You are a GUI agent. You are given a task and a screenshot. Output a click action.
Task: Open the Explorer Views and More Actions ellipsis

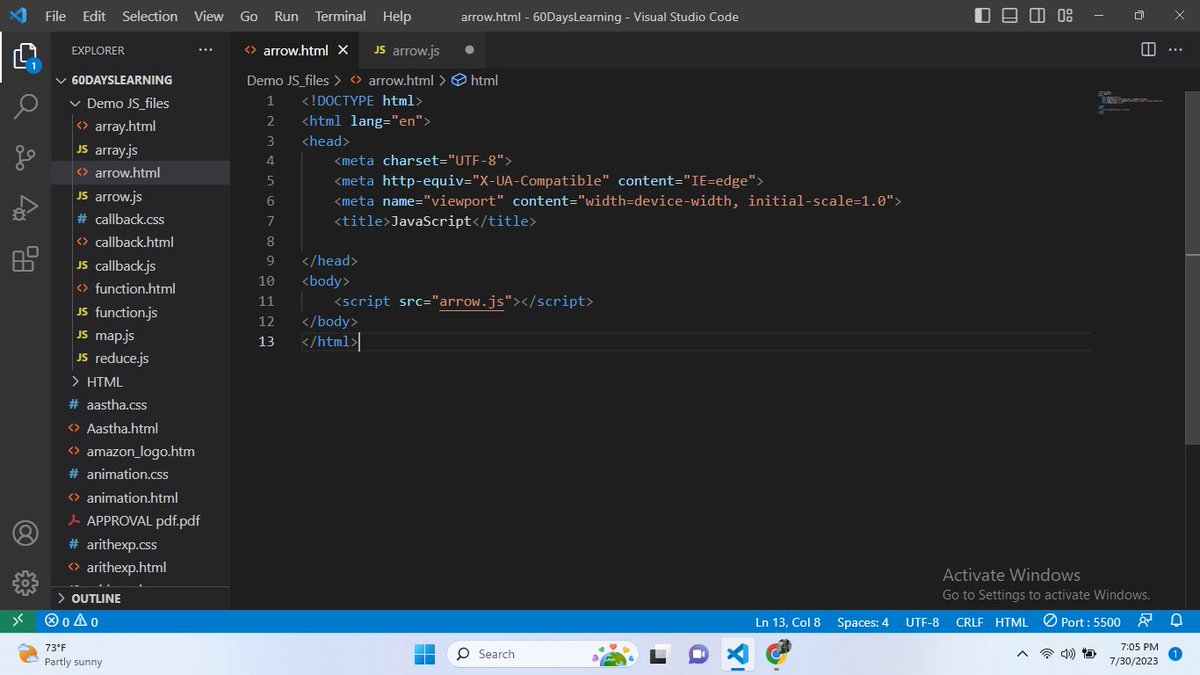205,50
